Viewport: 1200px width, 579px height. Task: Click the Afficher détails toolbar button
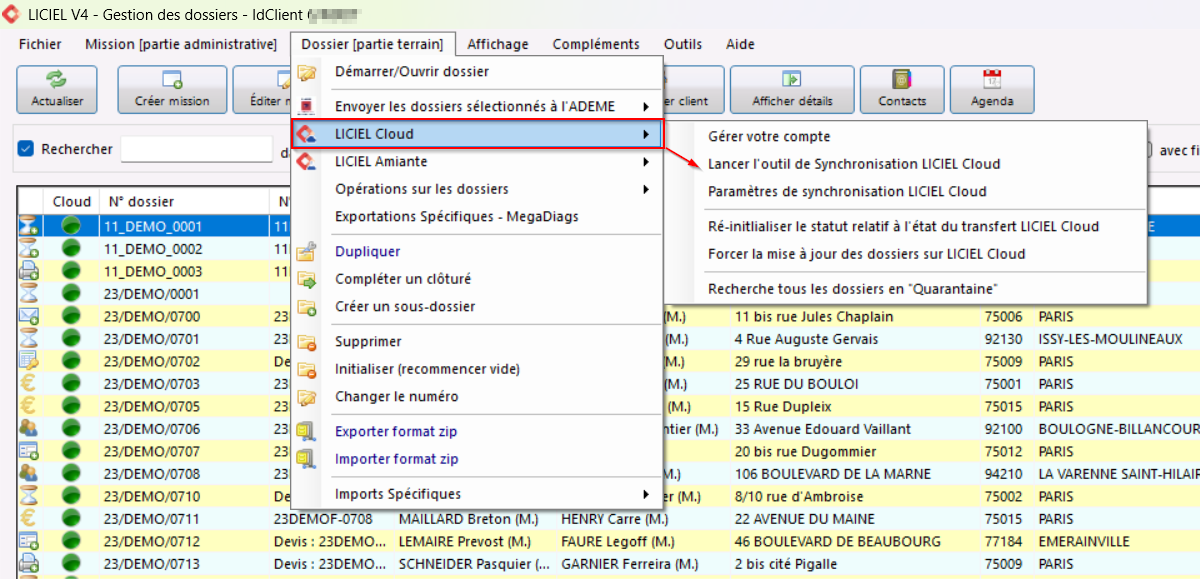pos(792,89)
